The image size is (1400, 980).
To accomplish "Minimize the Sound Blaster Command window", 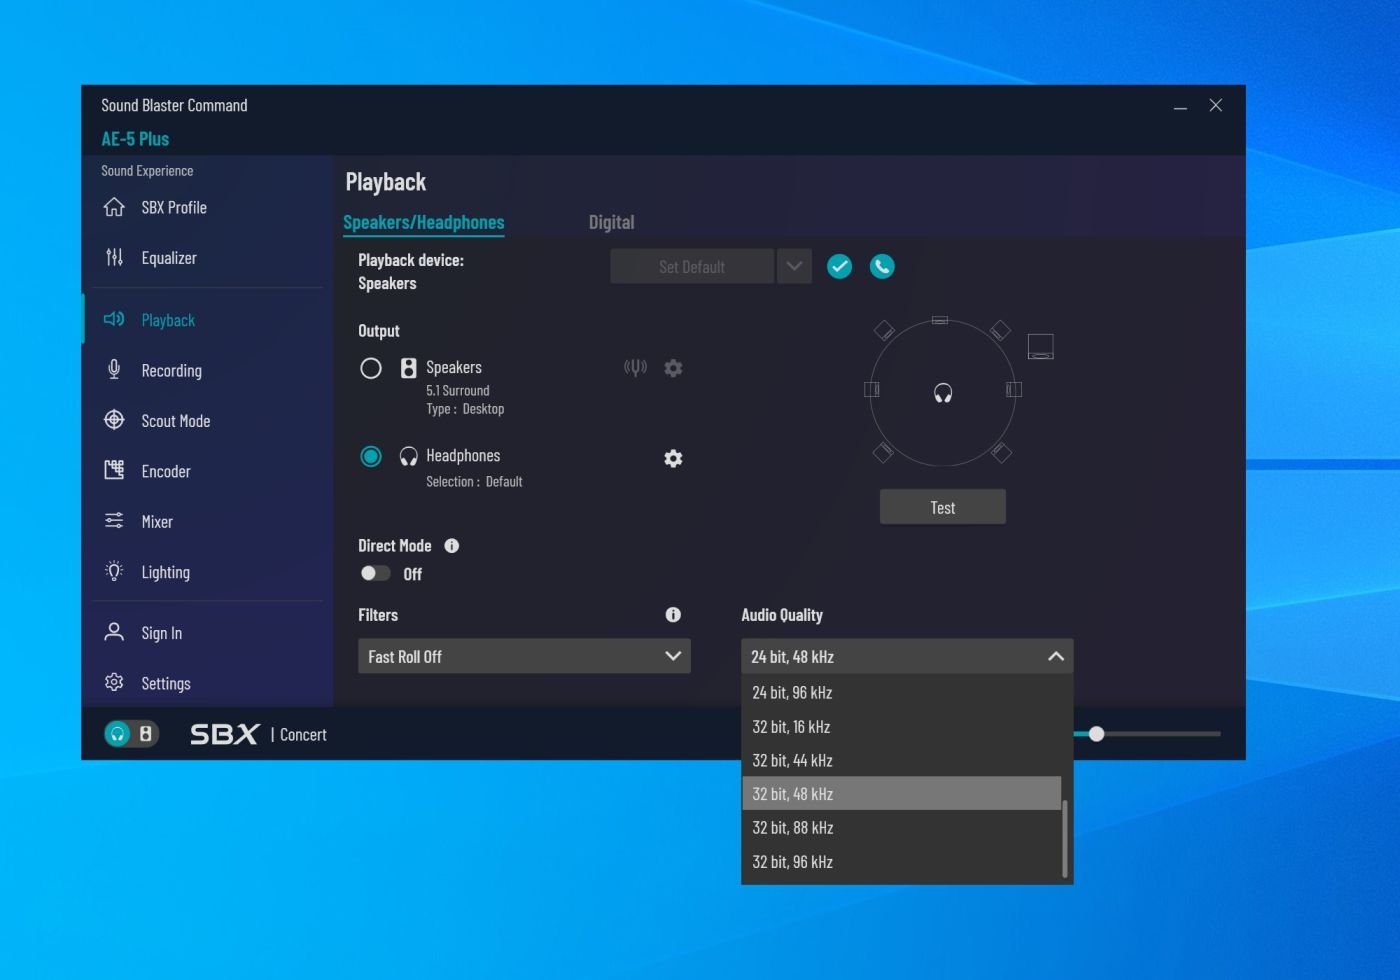I will 1180,106.
